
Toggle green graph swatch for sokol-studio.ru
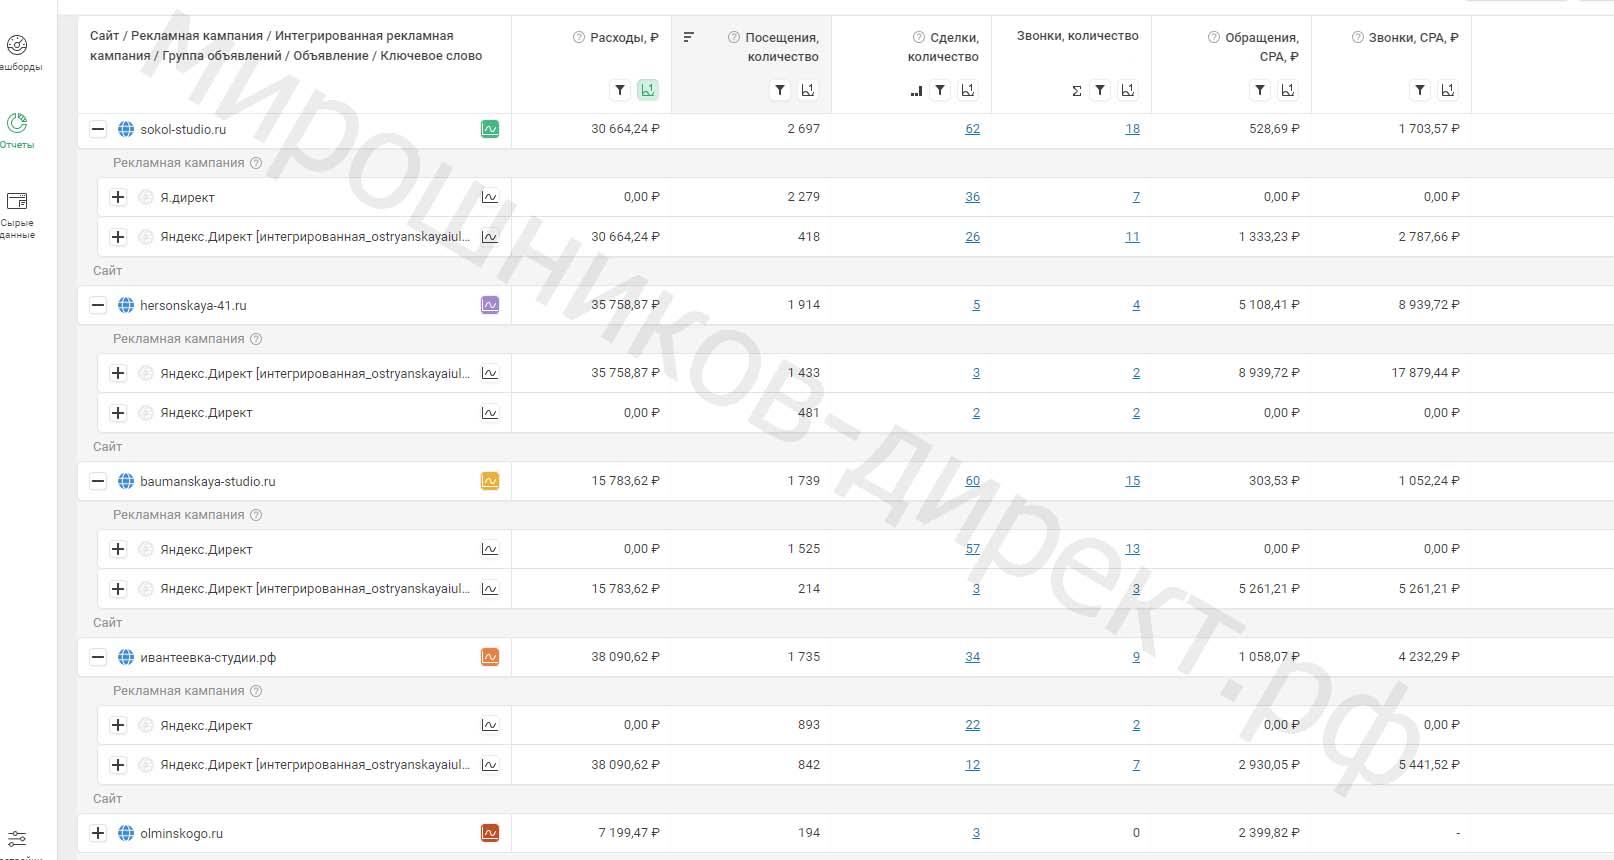[x=490, y=129]
